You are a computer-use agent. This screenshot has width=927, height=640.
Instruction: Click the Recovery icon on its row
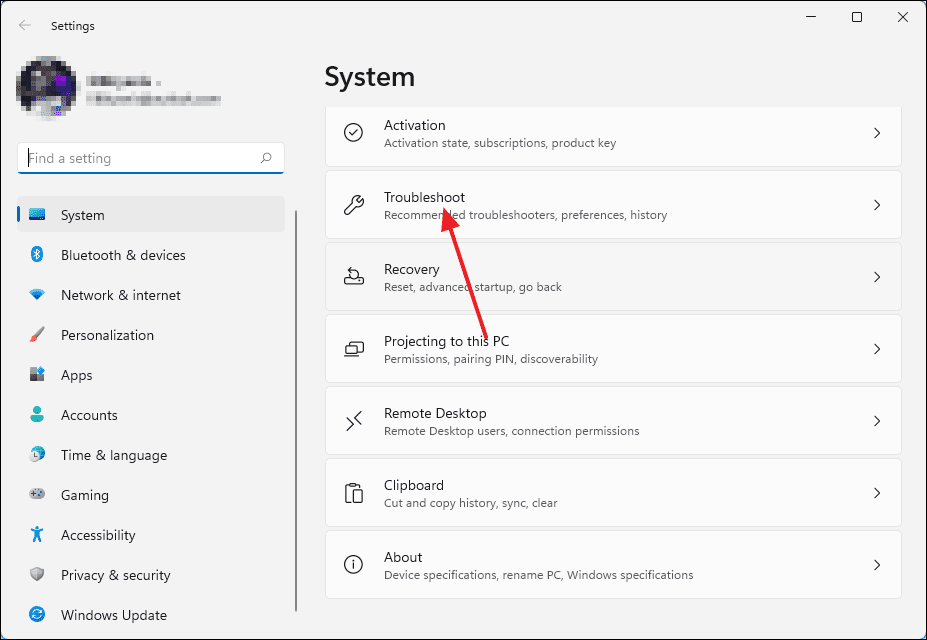point(353,276)
